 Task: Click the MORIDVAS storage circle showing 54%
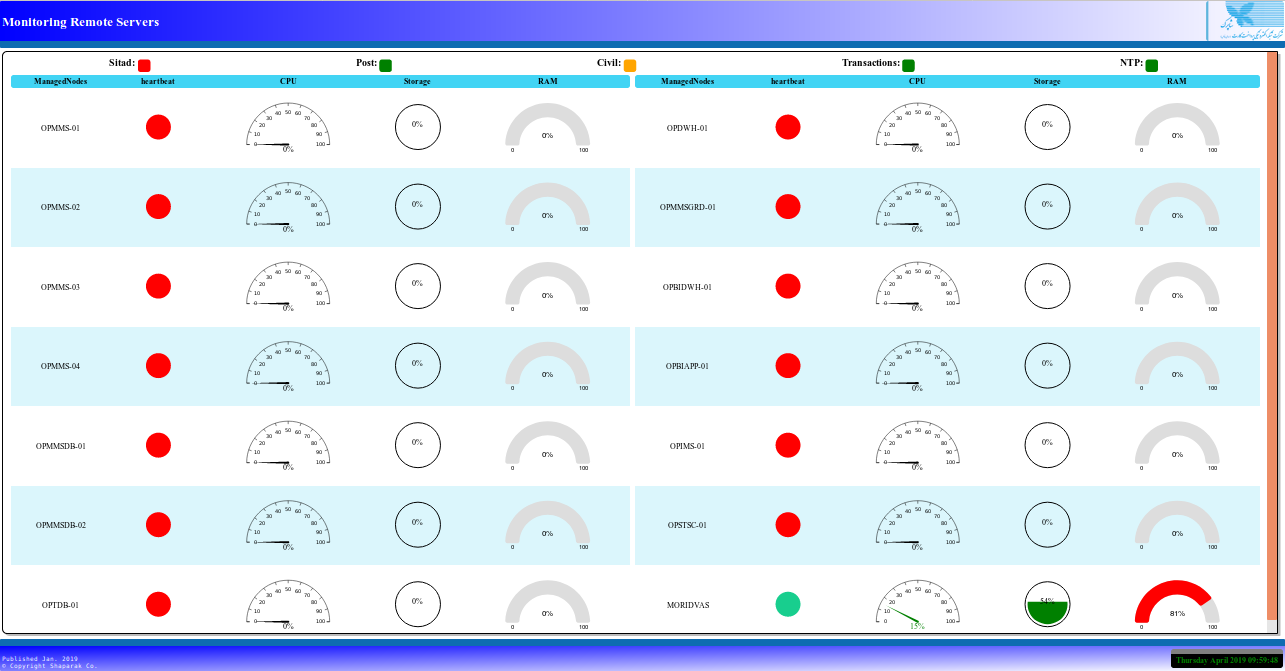(1047, 604)
